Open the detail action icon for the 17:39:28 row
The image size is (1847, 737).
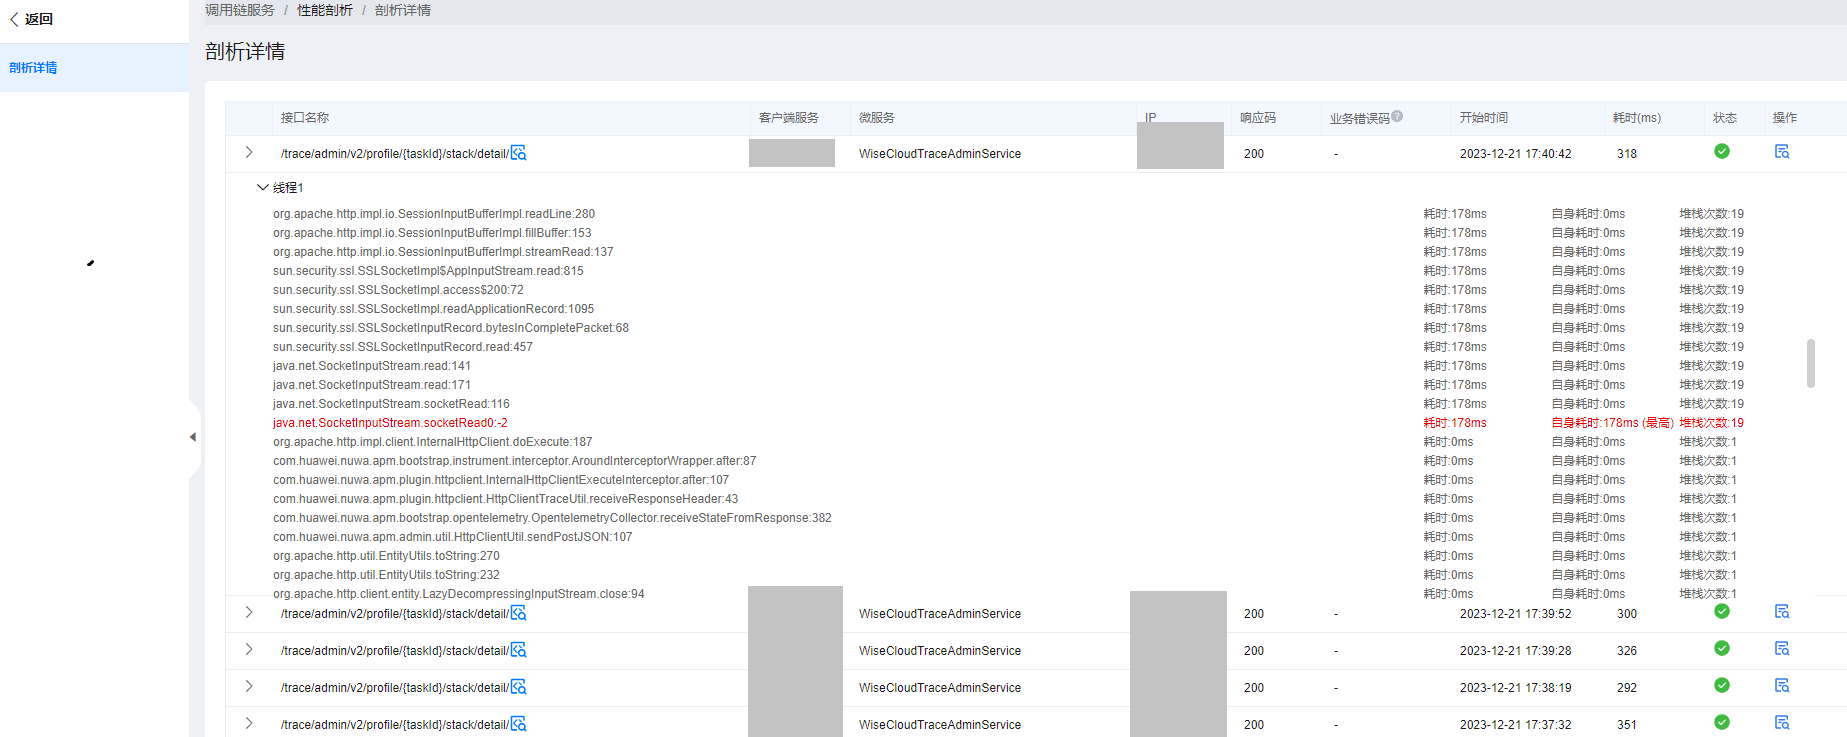[1781, 649]
